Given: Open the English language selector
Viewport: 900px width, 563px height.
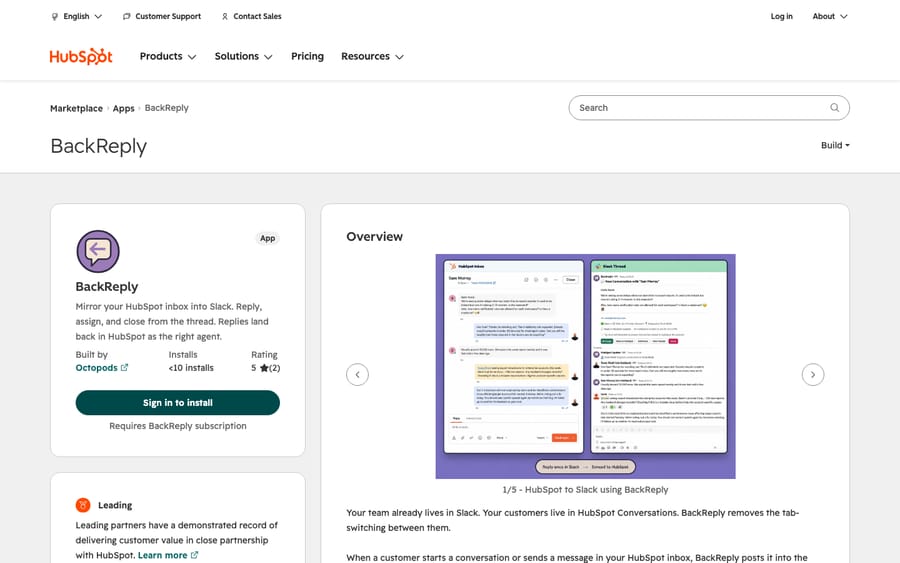Looking at the screenshot, I should click(77, 16).
